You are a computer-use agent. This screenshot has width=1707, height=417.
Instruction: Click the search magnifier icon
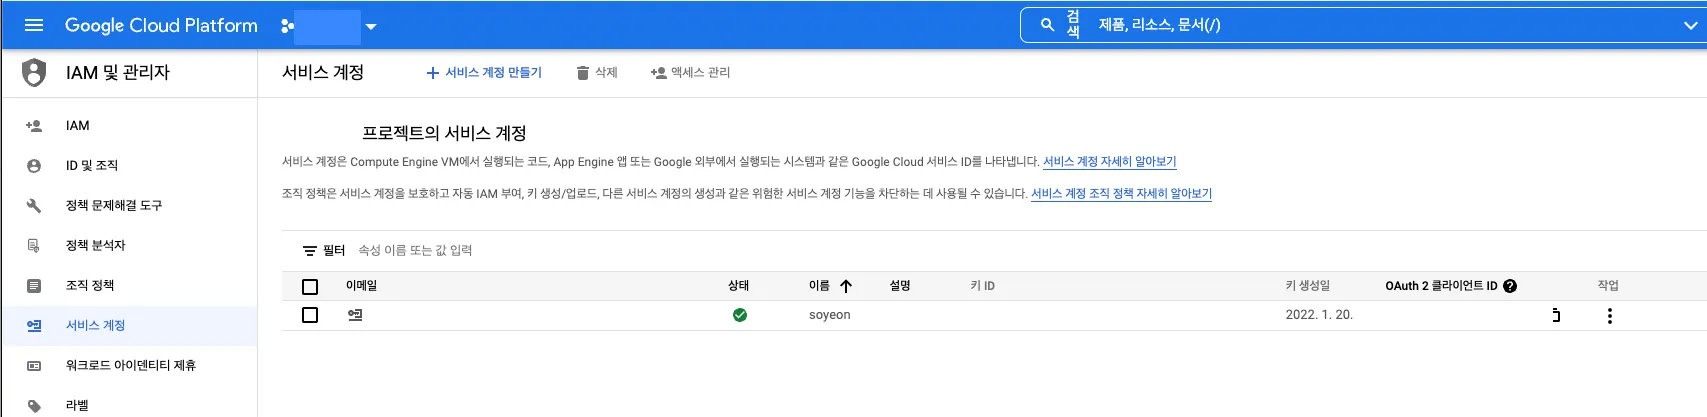click(1047, 25)
